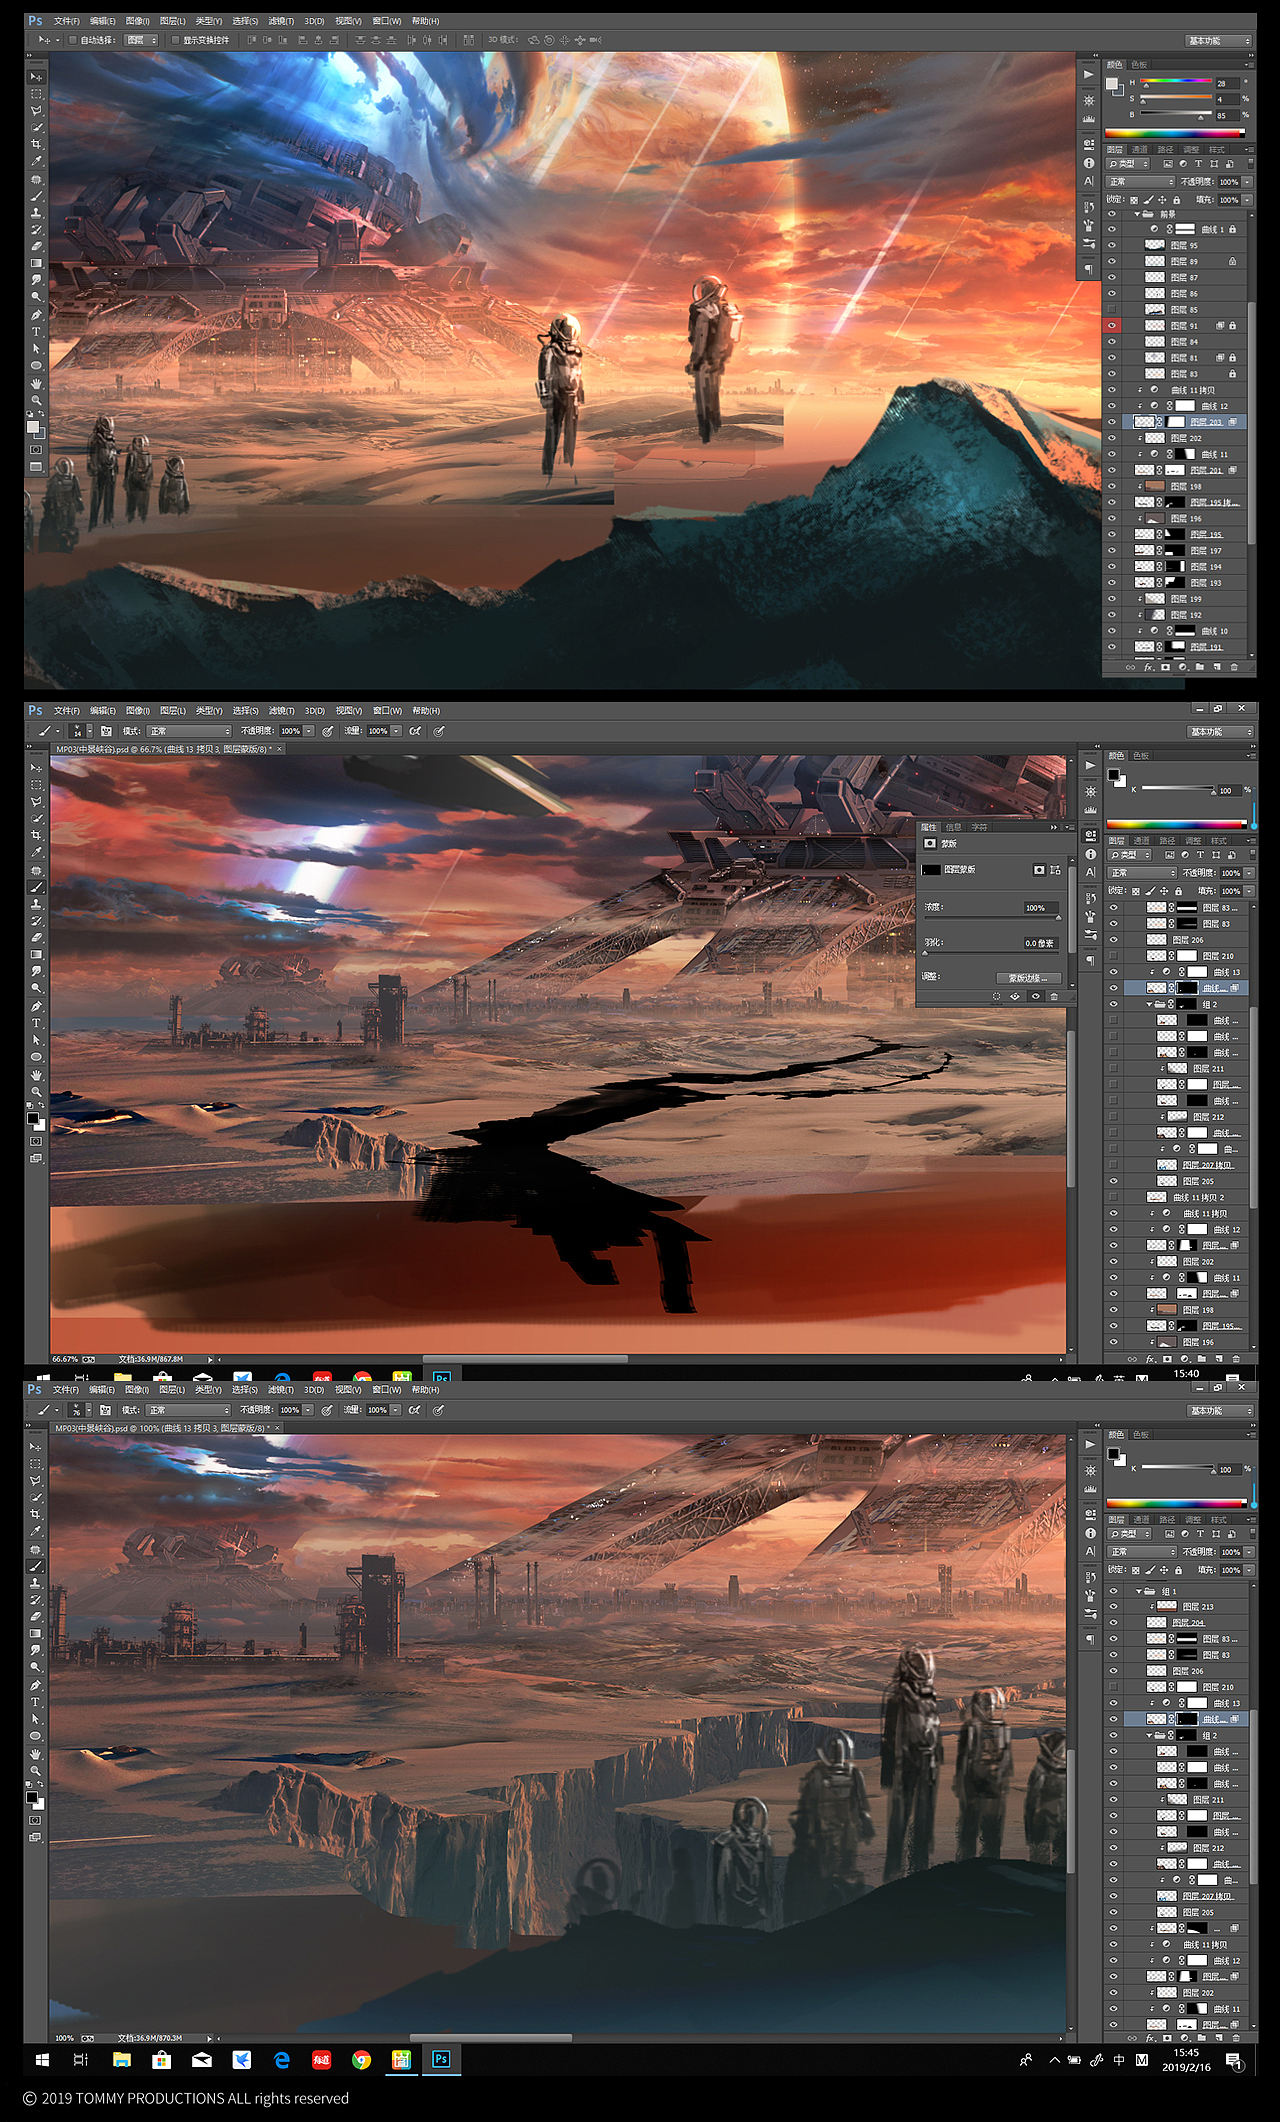
Task: Click add layer mask icon in bottom Layers panel
Action: click(1166, 2038)
